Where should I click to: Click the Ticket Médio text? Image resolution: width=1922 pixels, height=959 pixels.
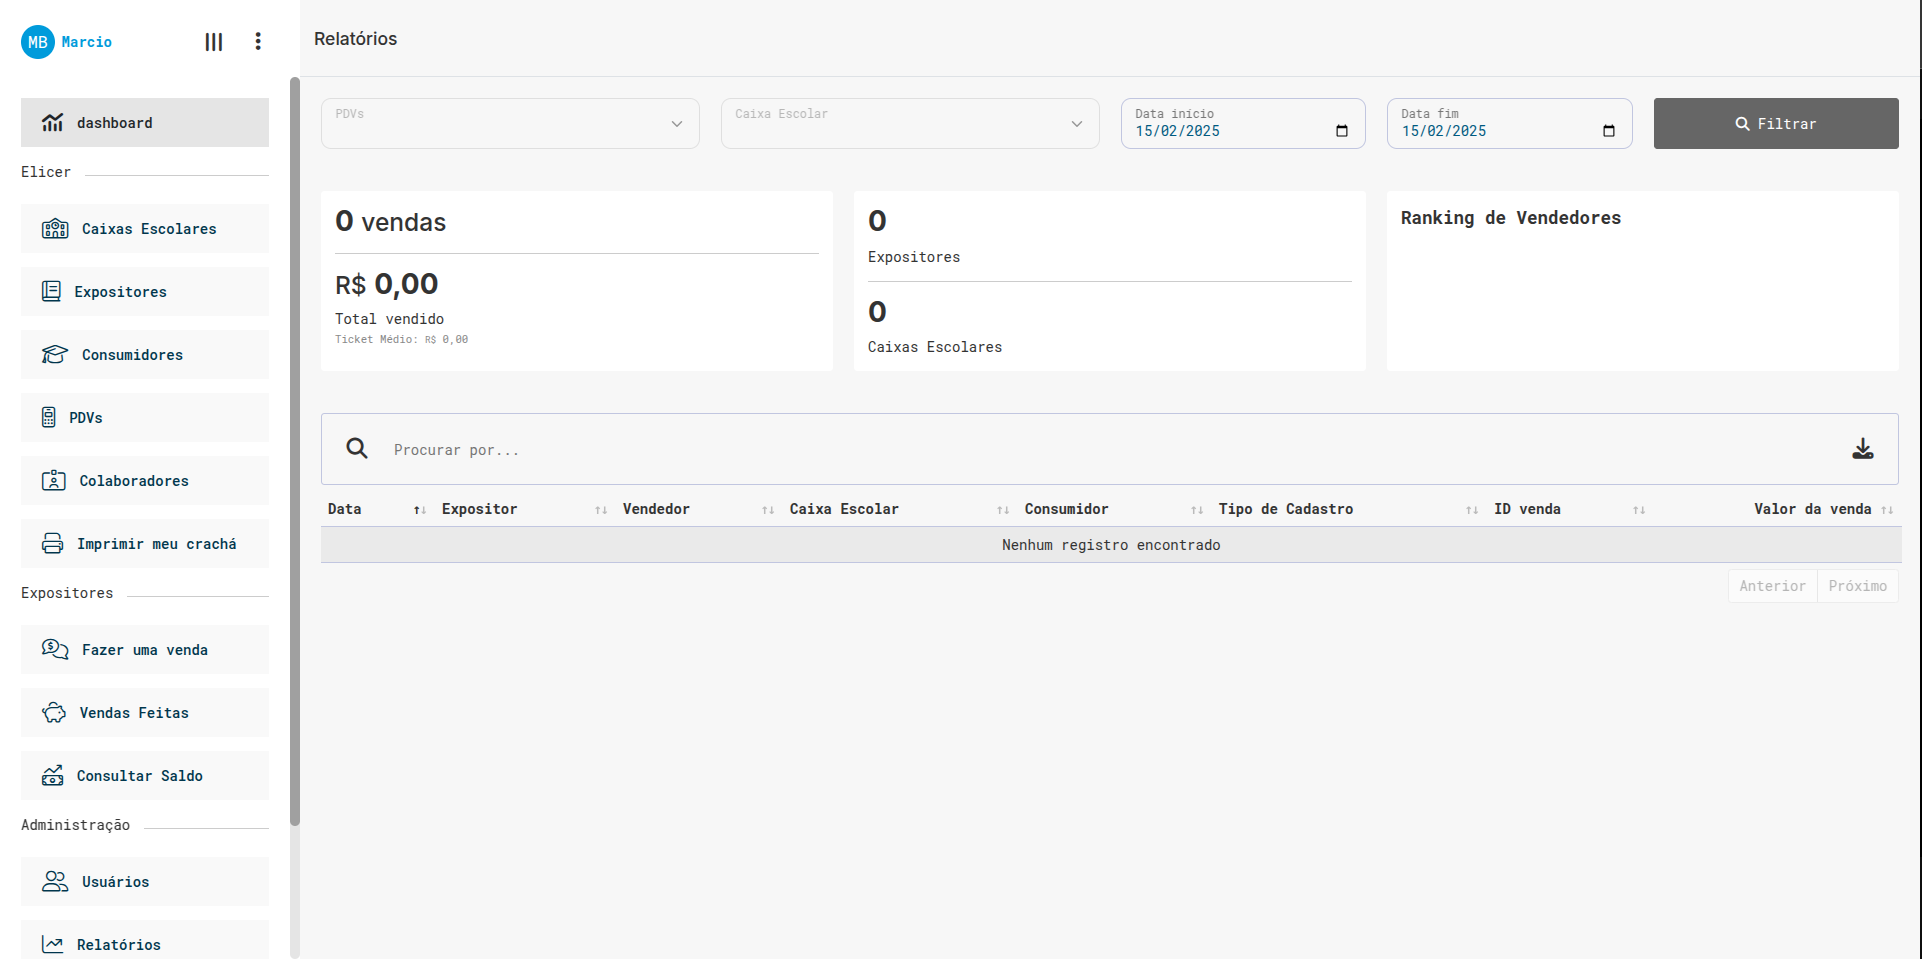[x=401, y=340]
